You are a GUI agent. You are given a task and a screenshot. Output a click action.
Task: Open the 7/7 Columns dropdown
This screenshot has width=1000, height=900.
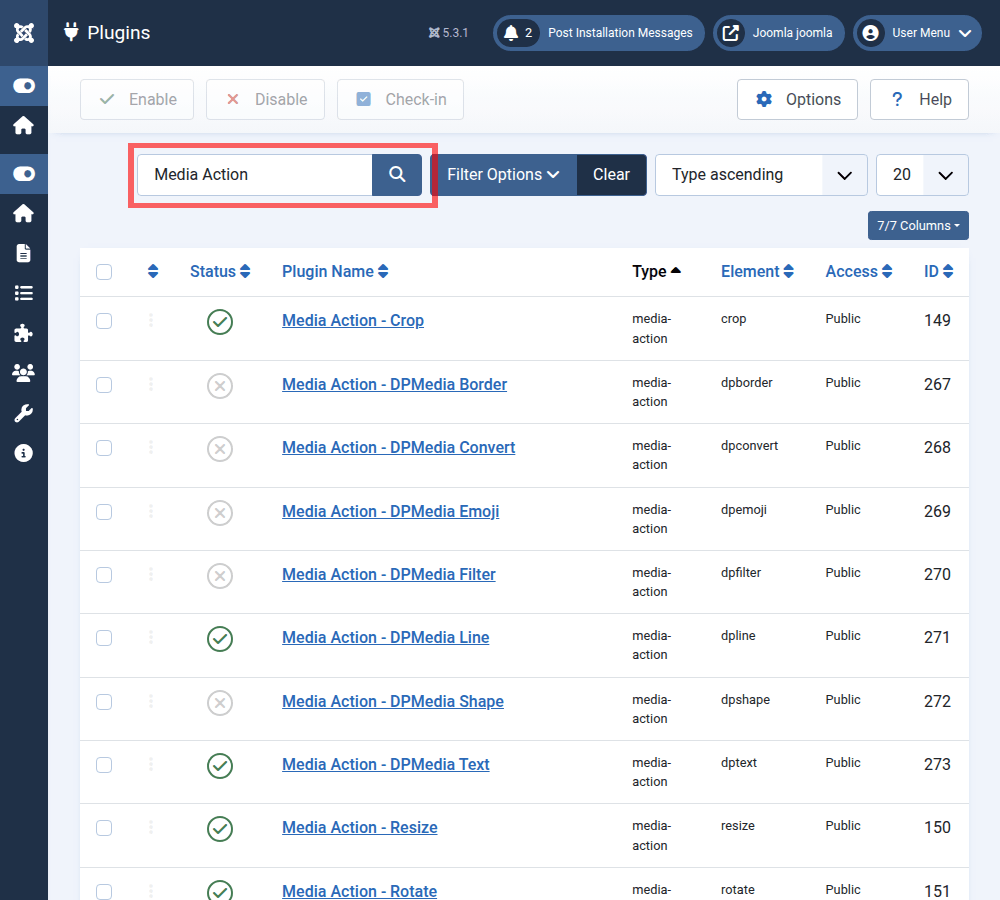[917, 226]
